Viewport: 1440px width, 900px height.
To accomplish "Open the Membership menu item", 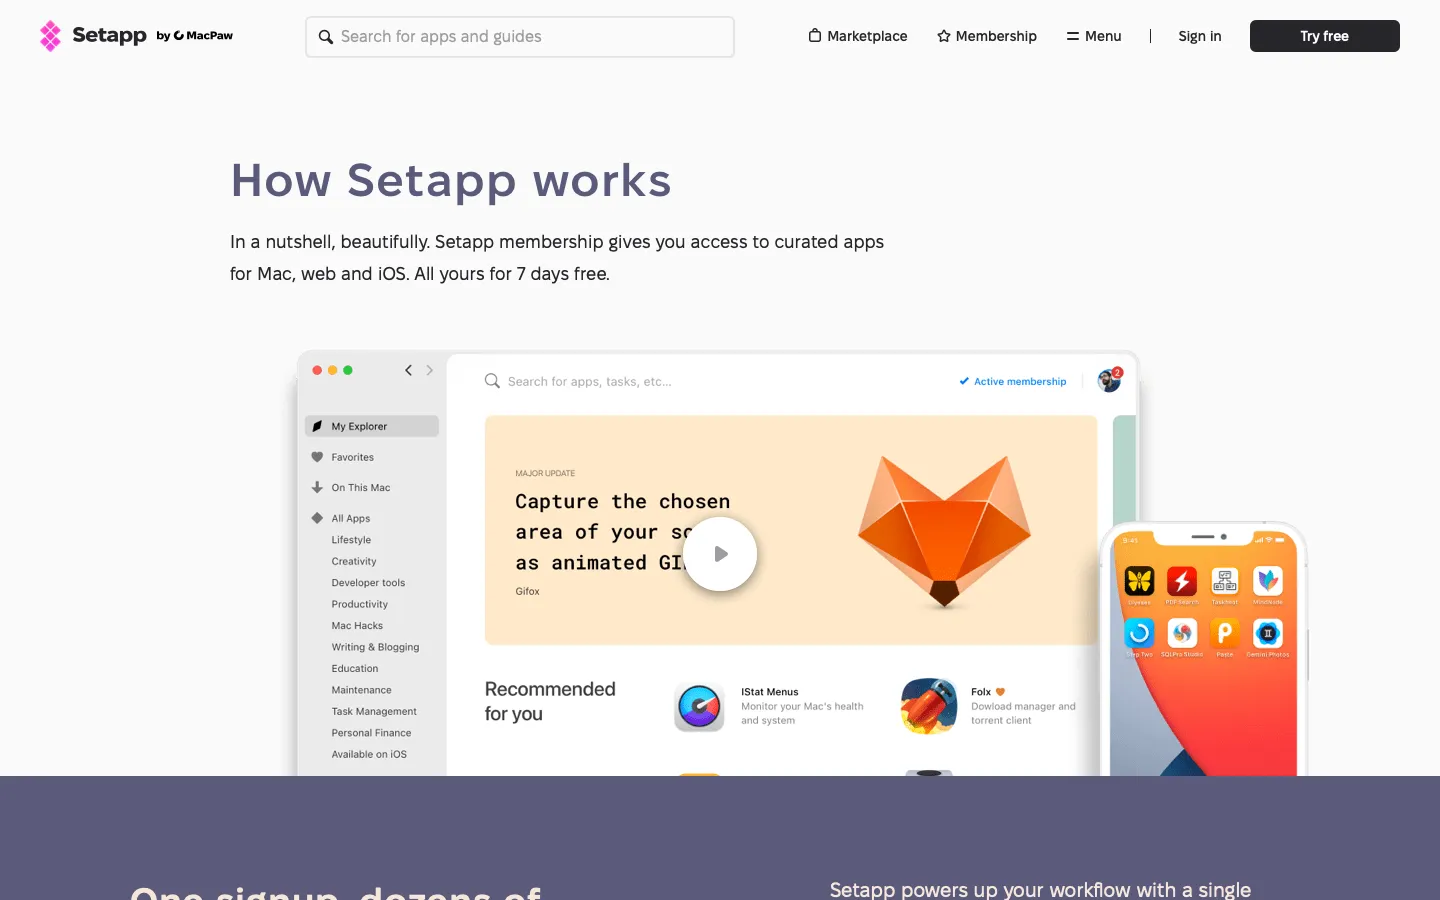I will 987,36.
